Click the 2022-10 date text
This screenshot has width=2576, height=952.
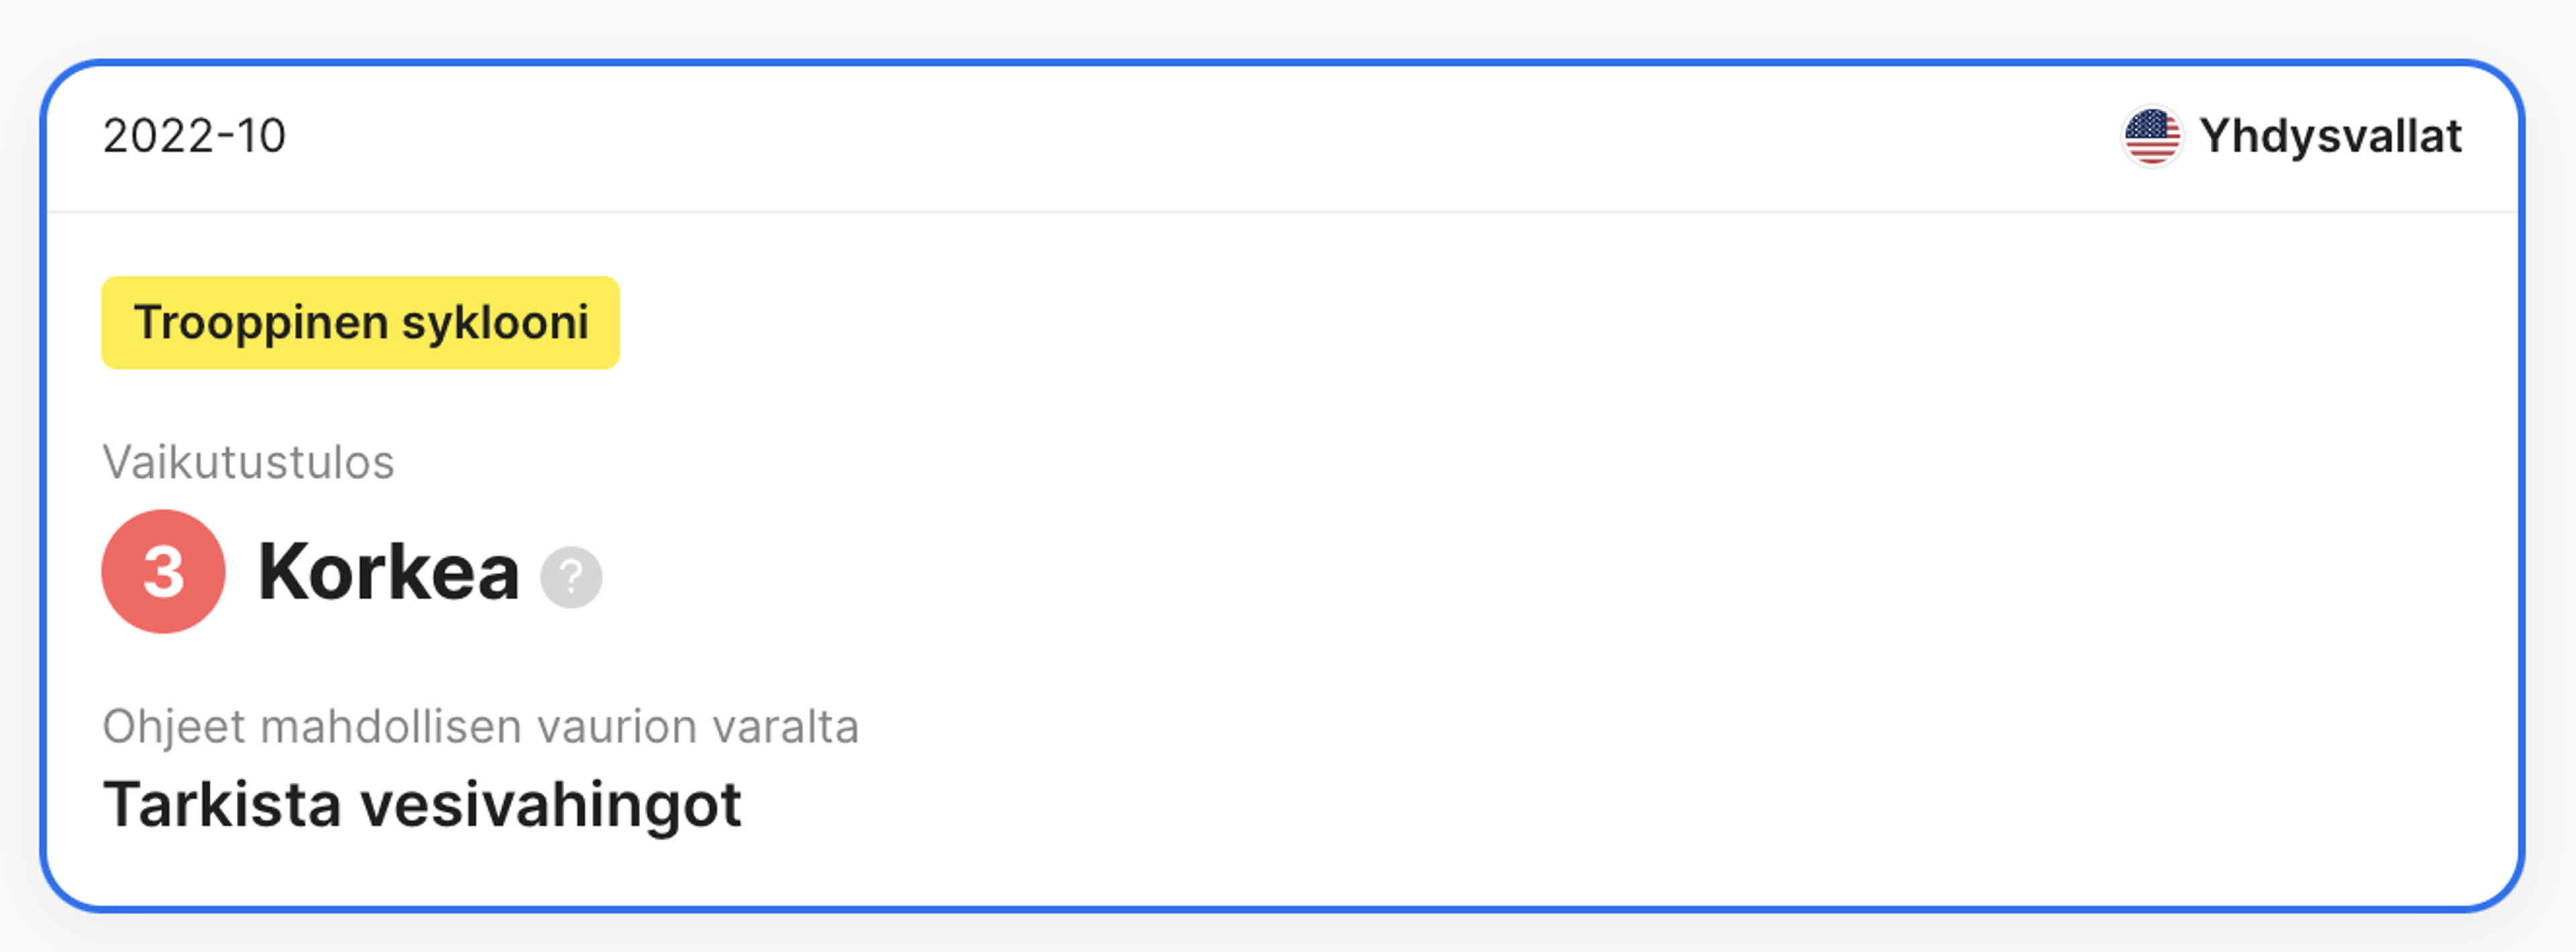194,136
